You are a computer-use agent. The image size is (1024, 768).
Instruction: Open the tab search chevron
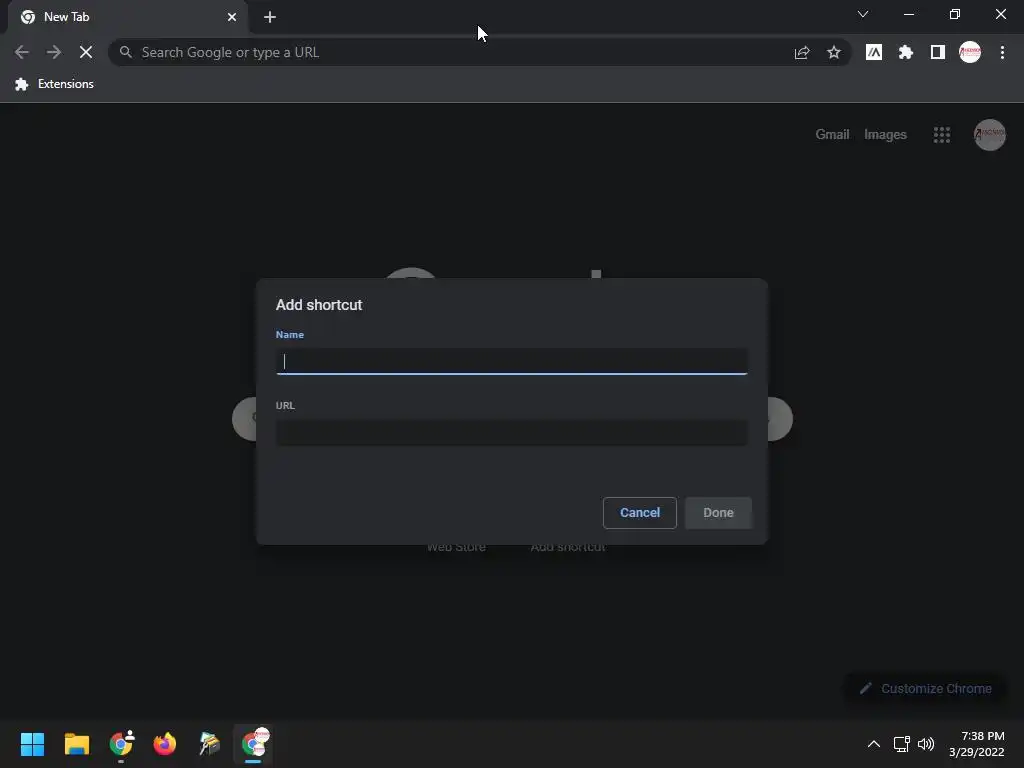(863, 14)
